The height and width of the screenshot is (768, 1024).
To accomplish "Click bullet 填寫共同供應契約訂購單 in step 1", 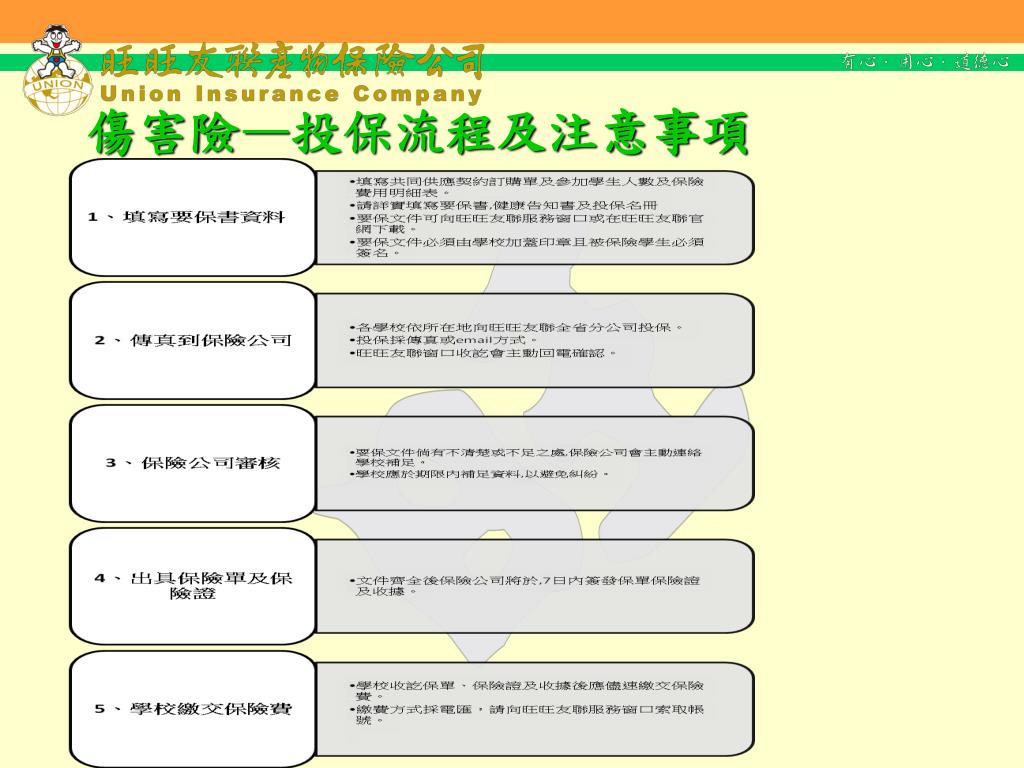I will 526,187.
